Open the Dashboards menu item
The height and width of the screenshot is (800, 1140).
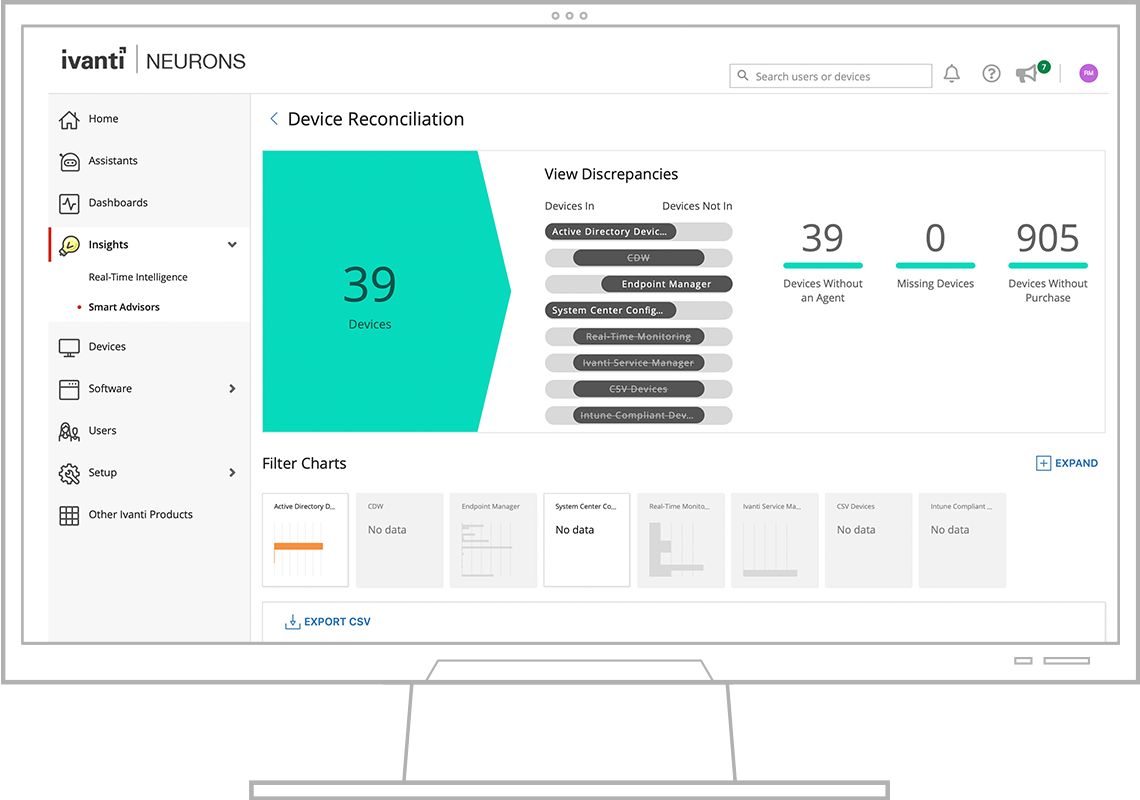coord(149,203)
